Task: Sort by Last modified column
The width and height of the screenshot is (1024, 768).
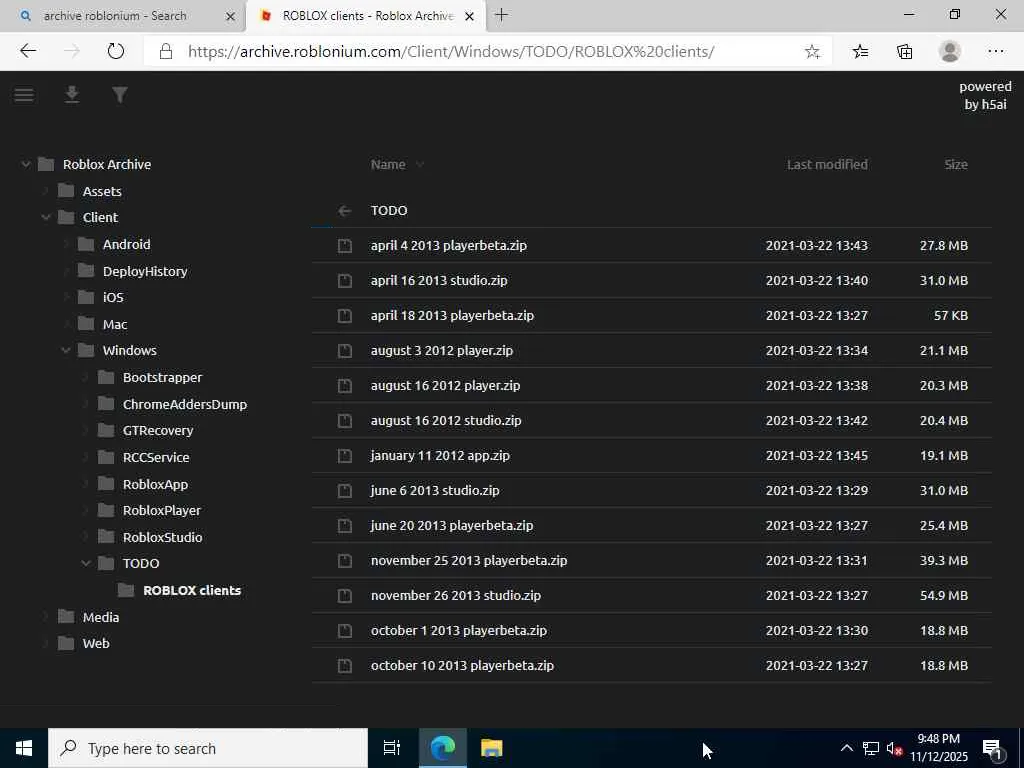Action: point(827,165)
